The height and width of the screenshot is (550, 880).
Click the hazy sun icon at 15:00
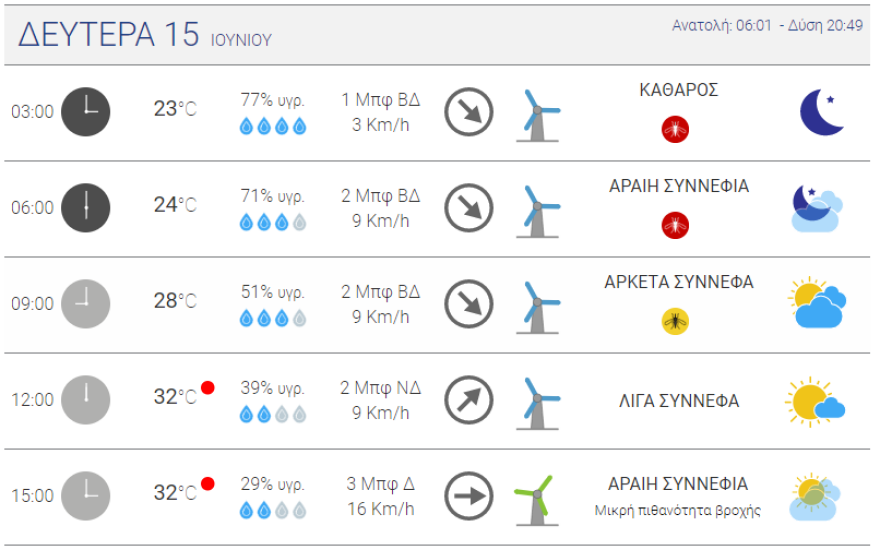point(814,497)
